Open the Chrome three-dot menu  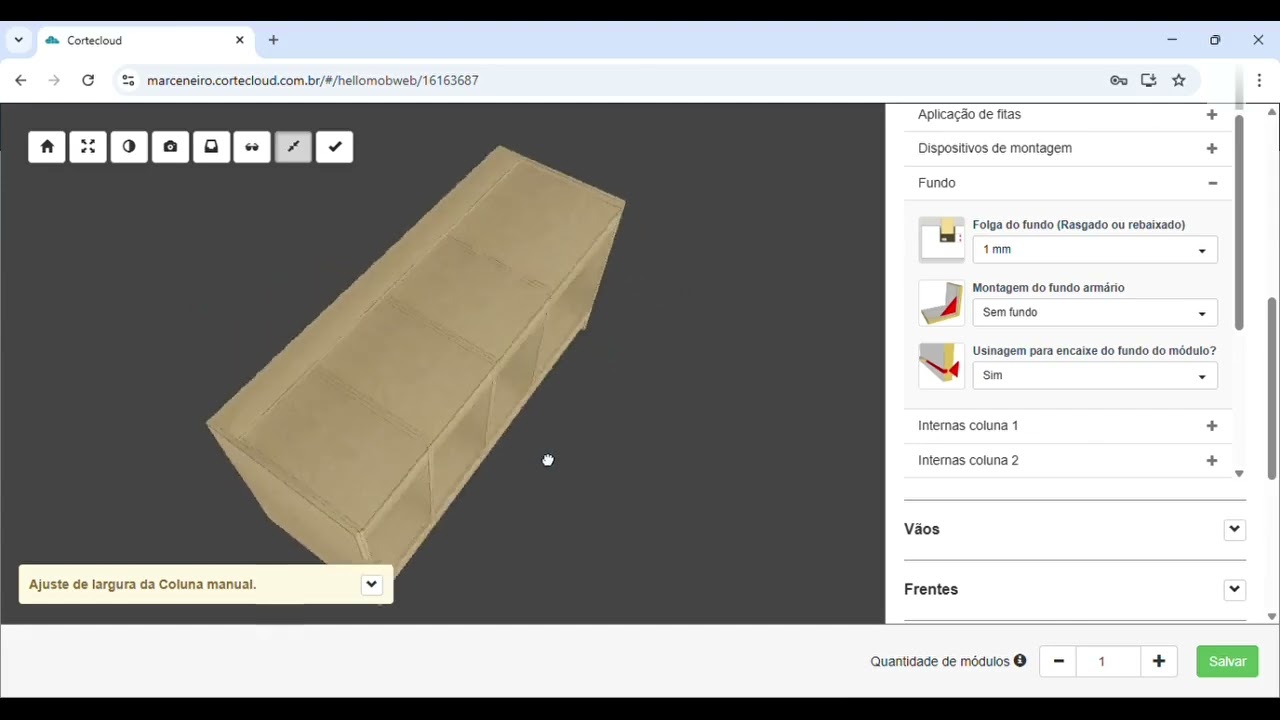tap(1259, 81)
